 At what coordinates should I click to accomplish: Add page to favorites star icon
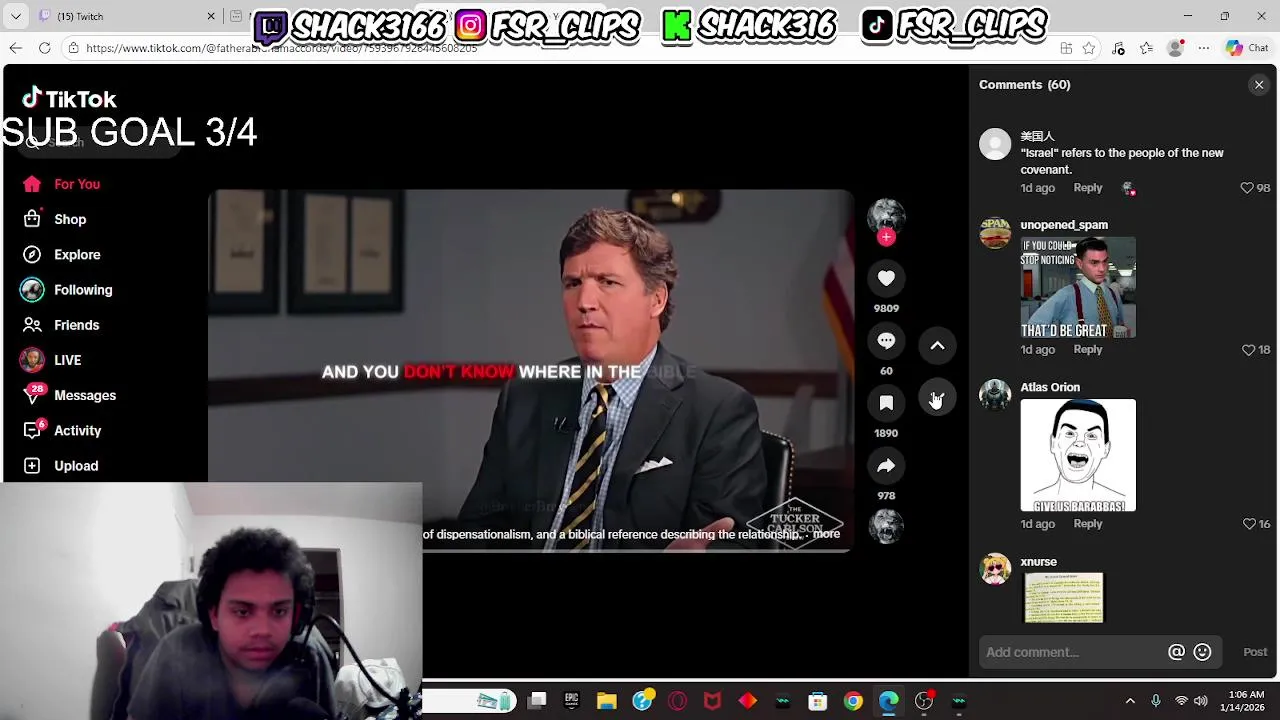coord(1089,48)
